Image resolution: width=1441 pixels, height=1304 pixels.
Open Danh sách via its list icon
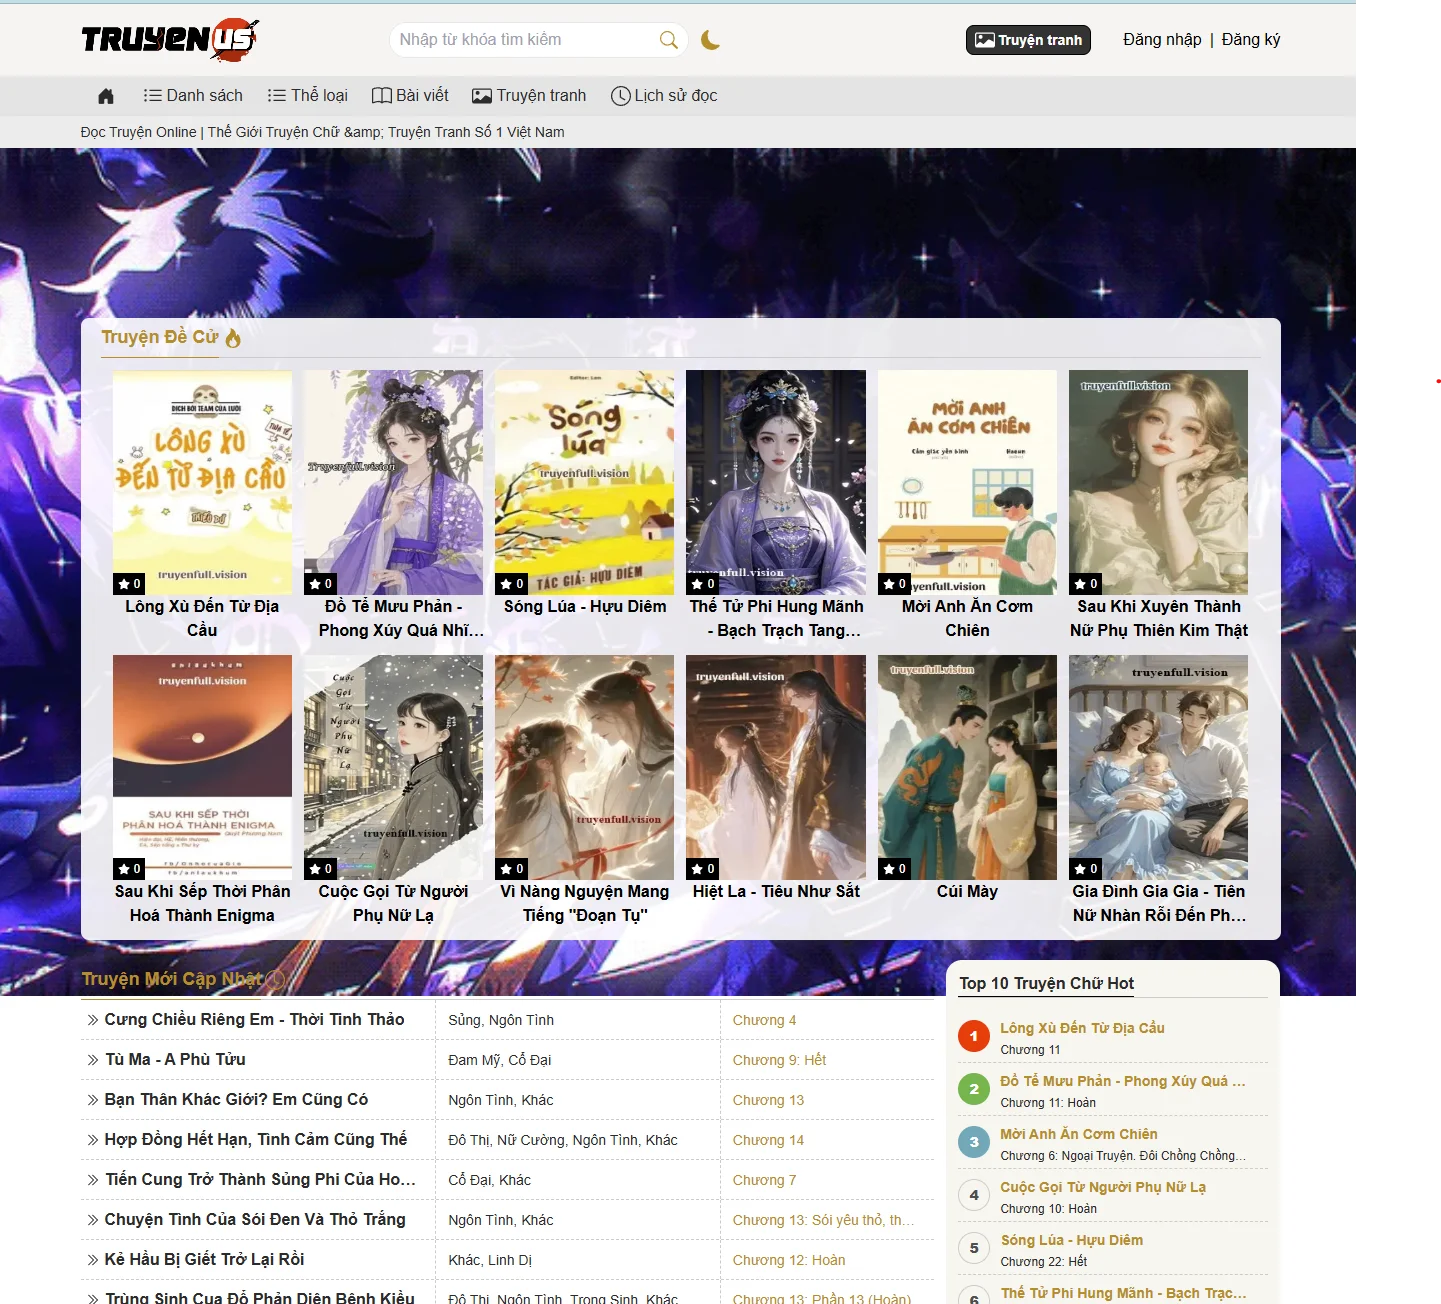[x=152, y=95]
